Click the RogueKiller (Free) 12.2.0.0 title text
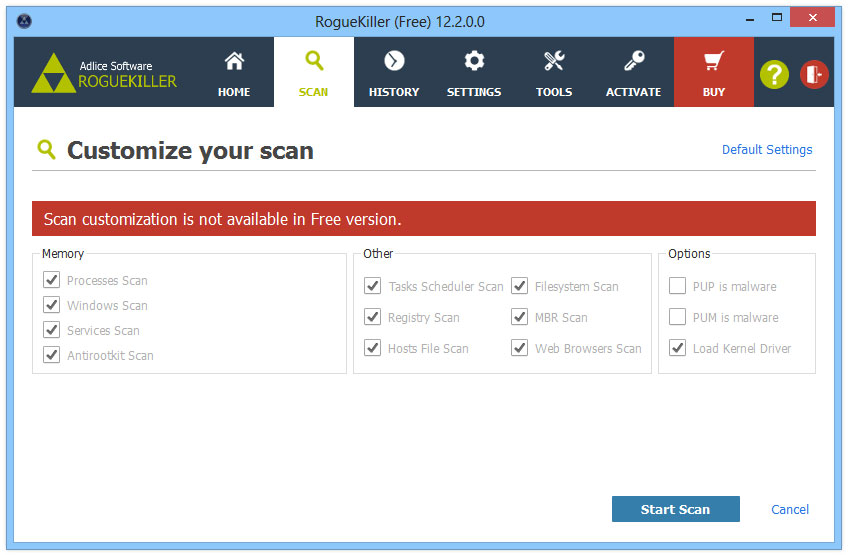Screen dimensions: 848x555 (400, 22)
